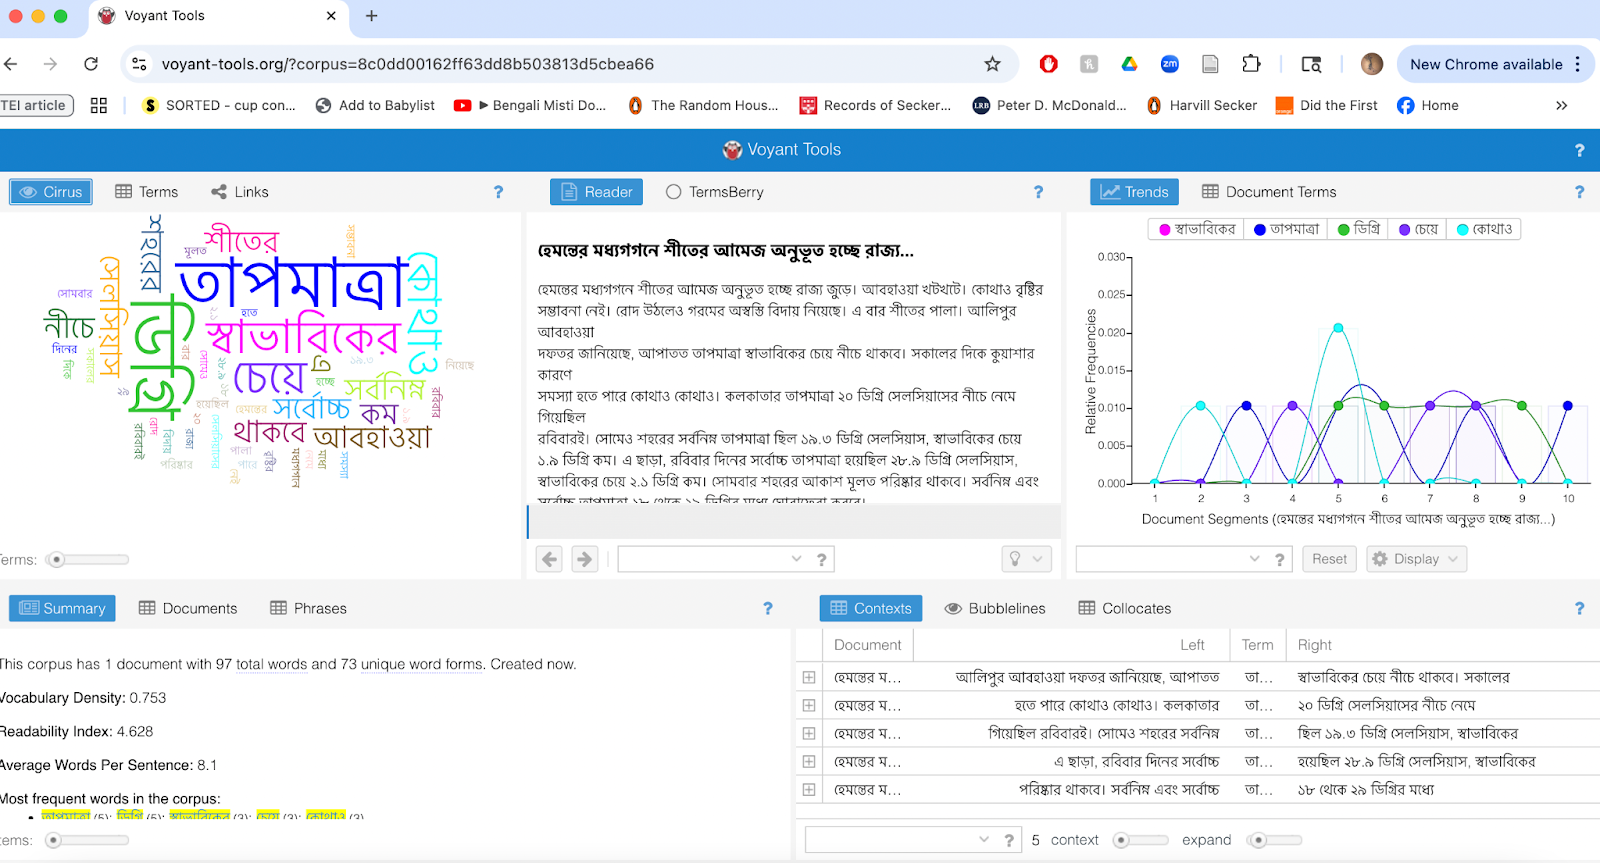Open the Display dropdown in Trends
1600x863 pixels.
pos(1416,559)
